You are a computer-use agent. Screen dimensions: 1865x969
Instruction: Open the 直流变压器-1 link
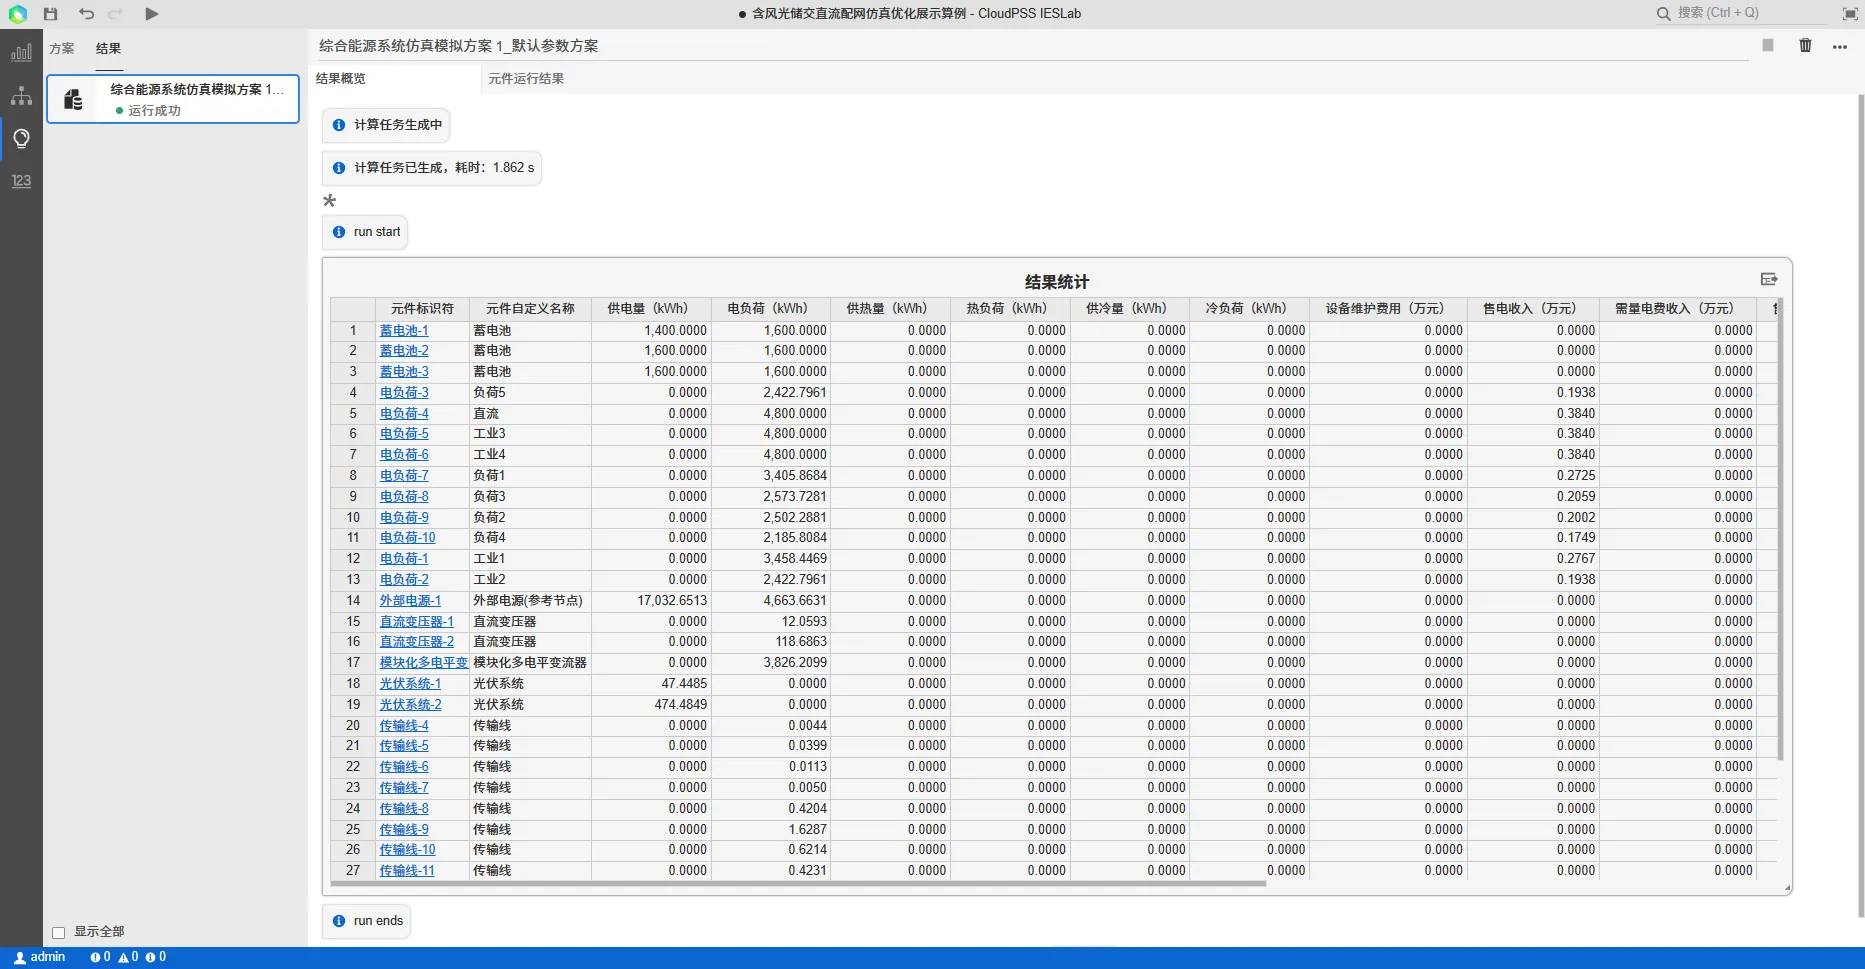[416, 622]
